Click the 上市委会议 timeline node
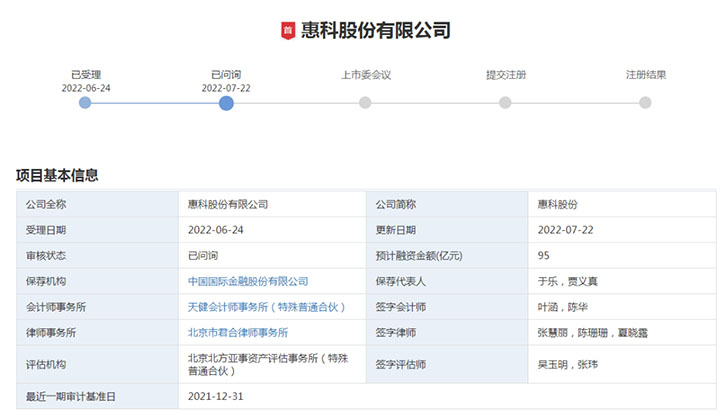 tap(365, 103)
